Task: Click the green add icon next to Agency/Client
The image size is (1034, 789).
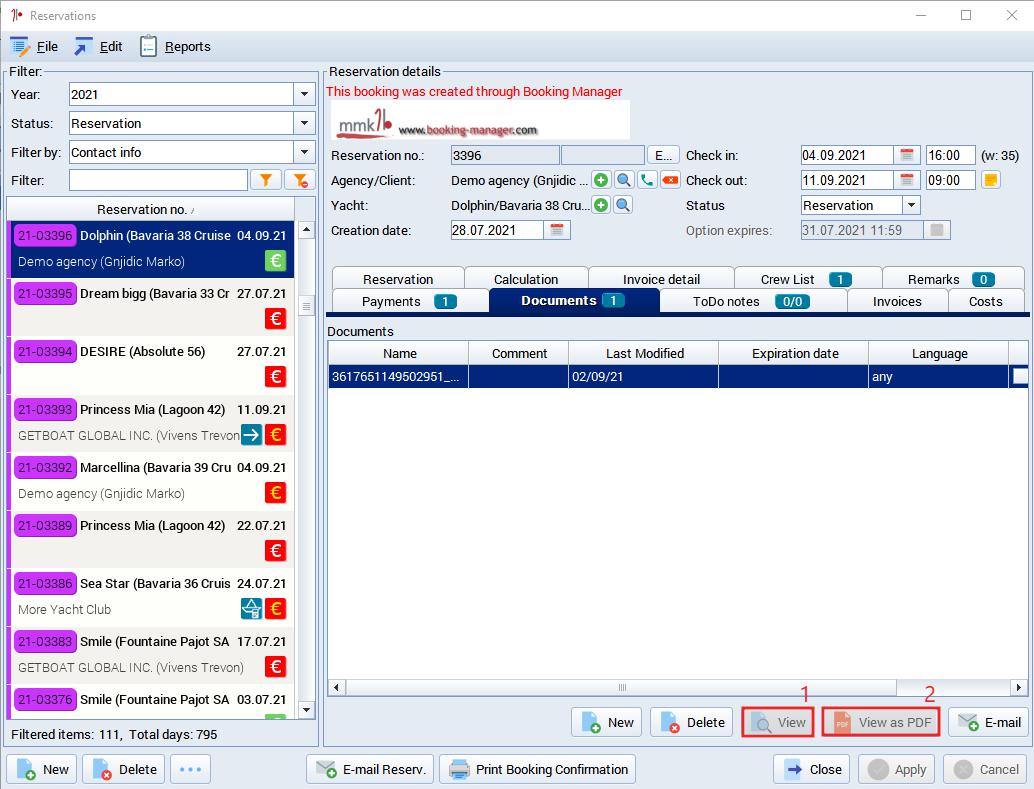Action: (601, 180)
